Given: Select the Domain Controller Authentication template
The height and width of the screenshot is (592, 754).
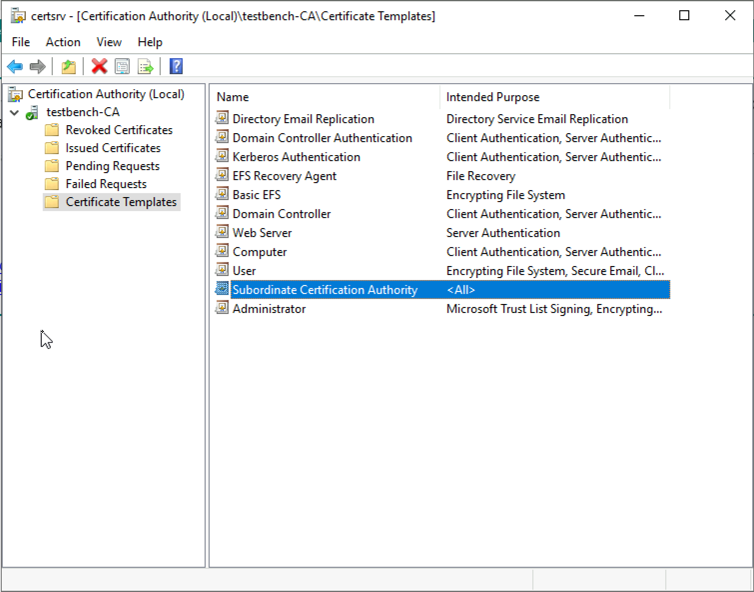Looking at the screenshot, I should [x=322, y=138].
